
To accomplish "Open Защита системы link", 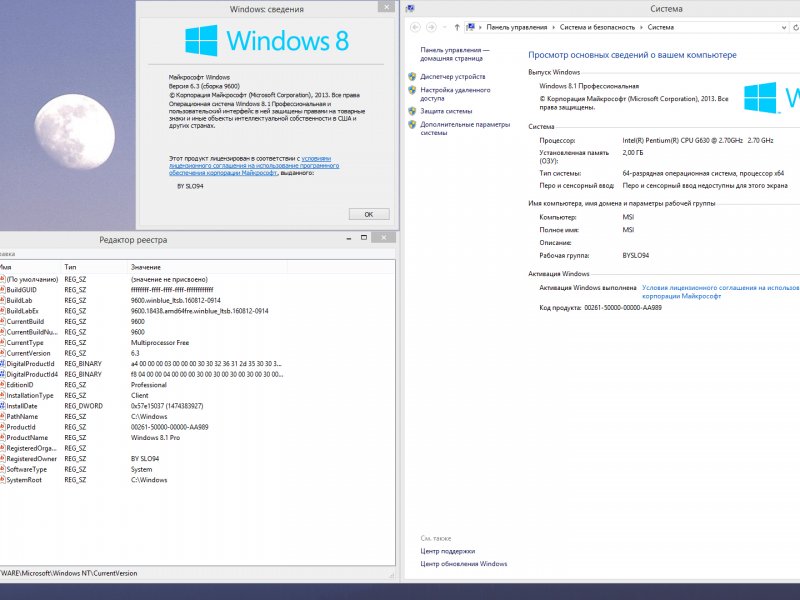I will coord(446,111).
